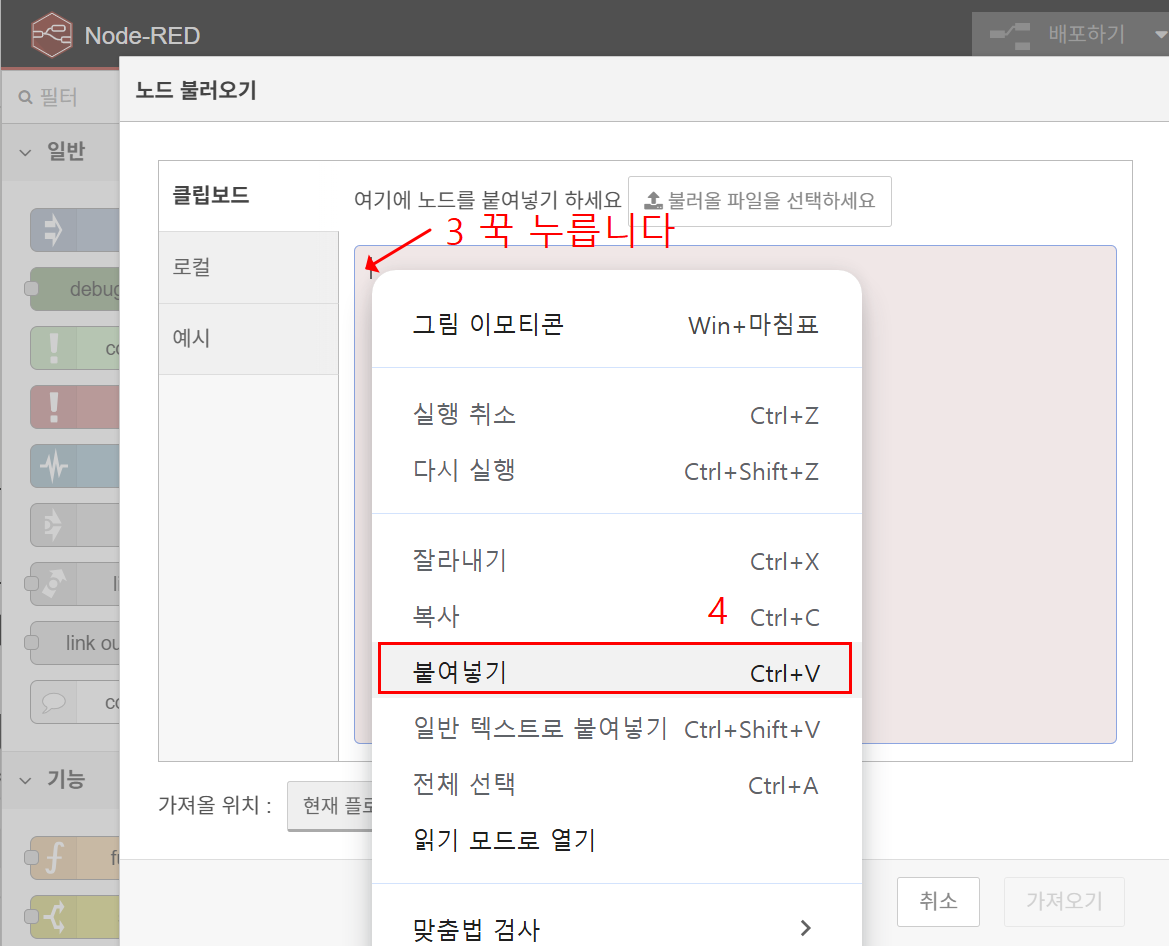
Task: Click the Node-RED logo icon
Action: [x=52, y=36]
